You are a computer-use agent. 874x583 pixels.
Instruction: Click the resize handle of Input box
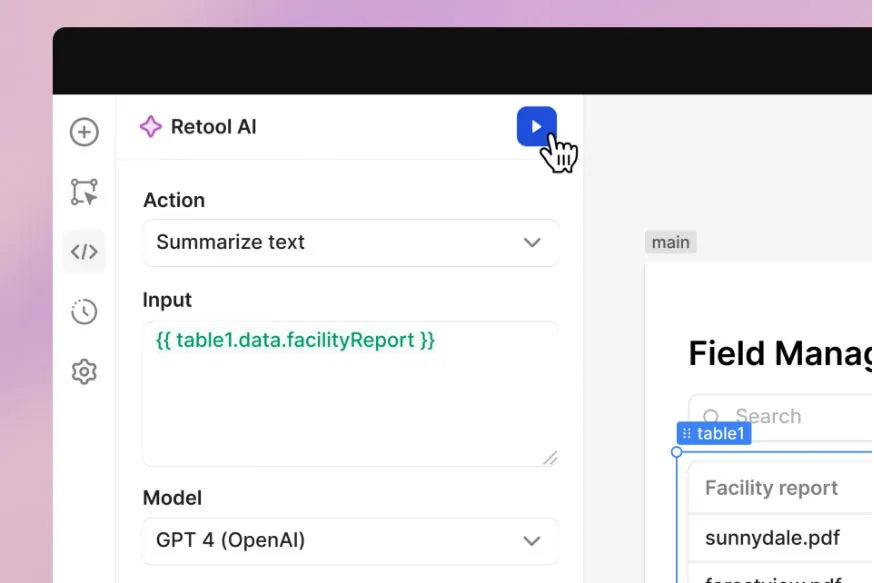pos(550,458)
